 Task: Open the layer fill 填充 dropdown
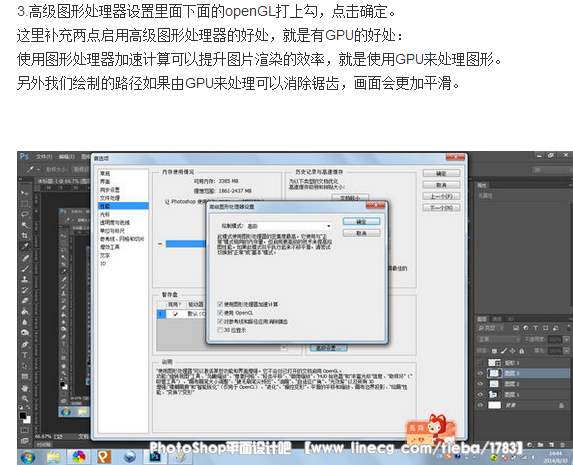click(566, 351)
